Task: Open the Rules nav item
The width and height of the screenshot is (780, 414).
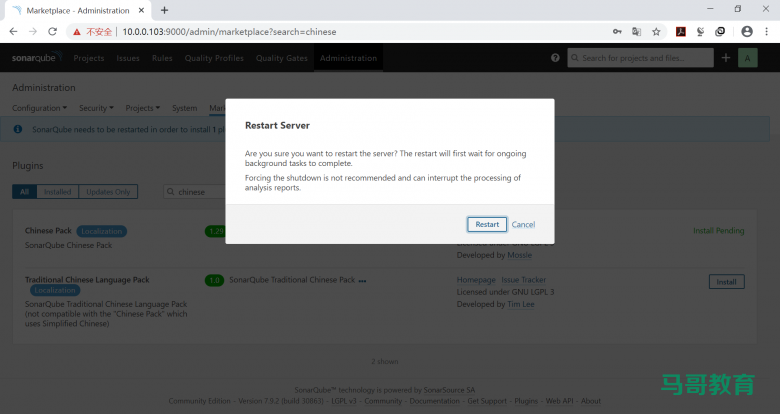Action: [162, 58]
